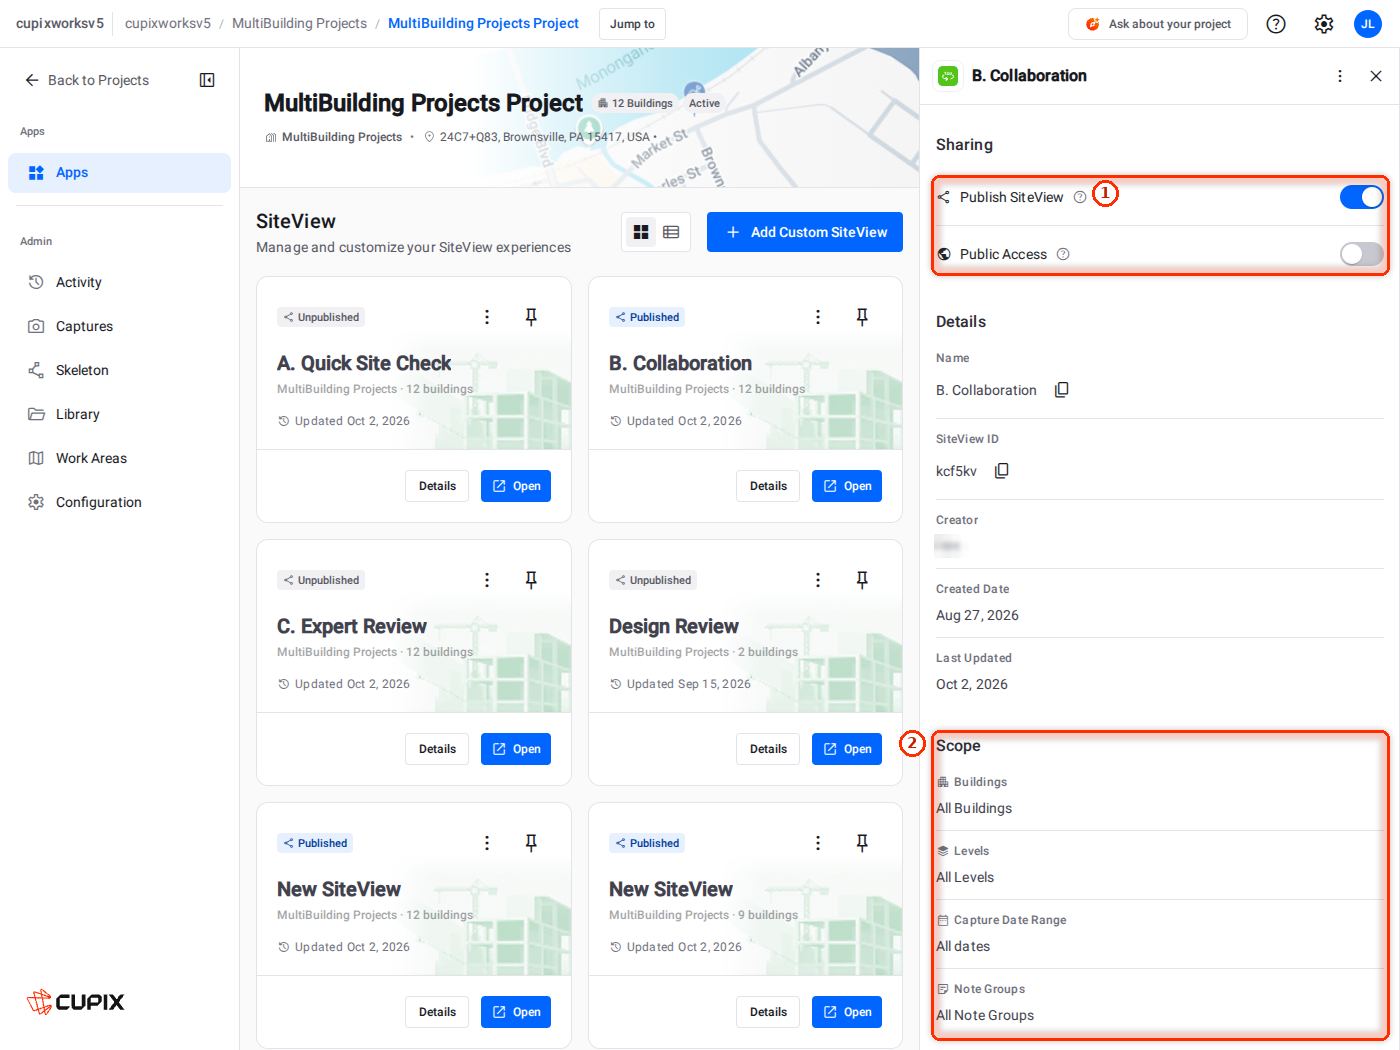This screenshot has width=1400, height=1050.
Task: Click MultiBuilding Projects breadcrumb link
Action: [299, 23]
